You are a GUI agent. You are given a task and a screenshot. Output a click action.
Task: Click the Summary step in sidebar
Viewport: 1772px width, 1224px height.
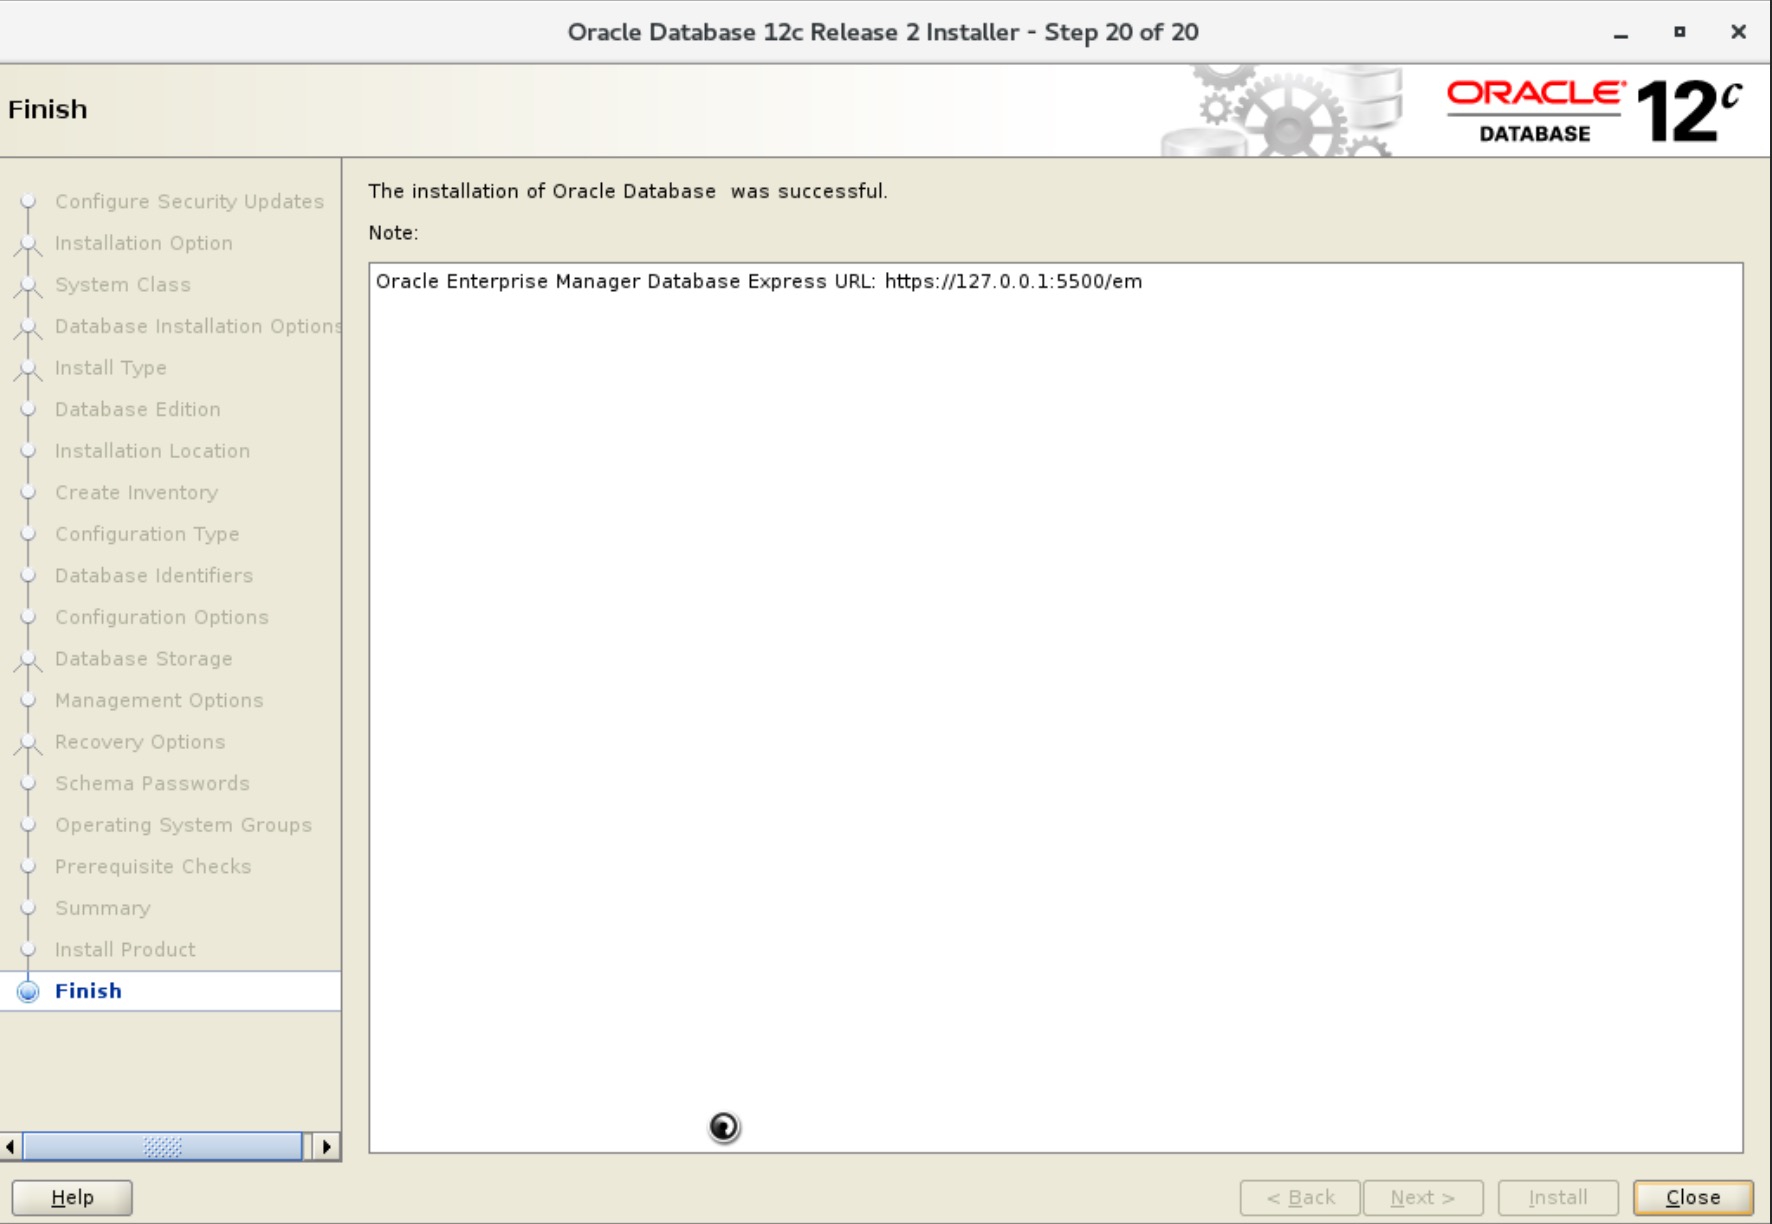click(x=103, y=908)
